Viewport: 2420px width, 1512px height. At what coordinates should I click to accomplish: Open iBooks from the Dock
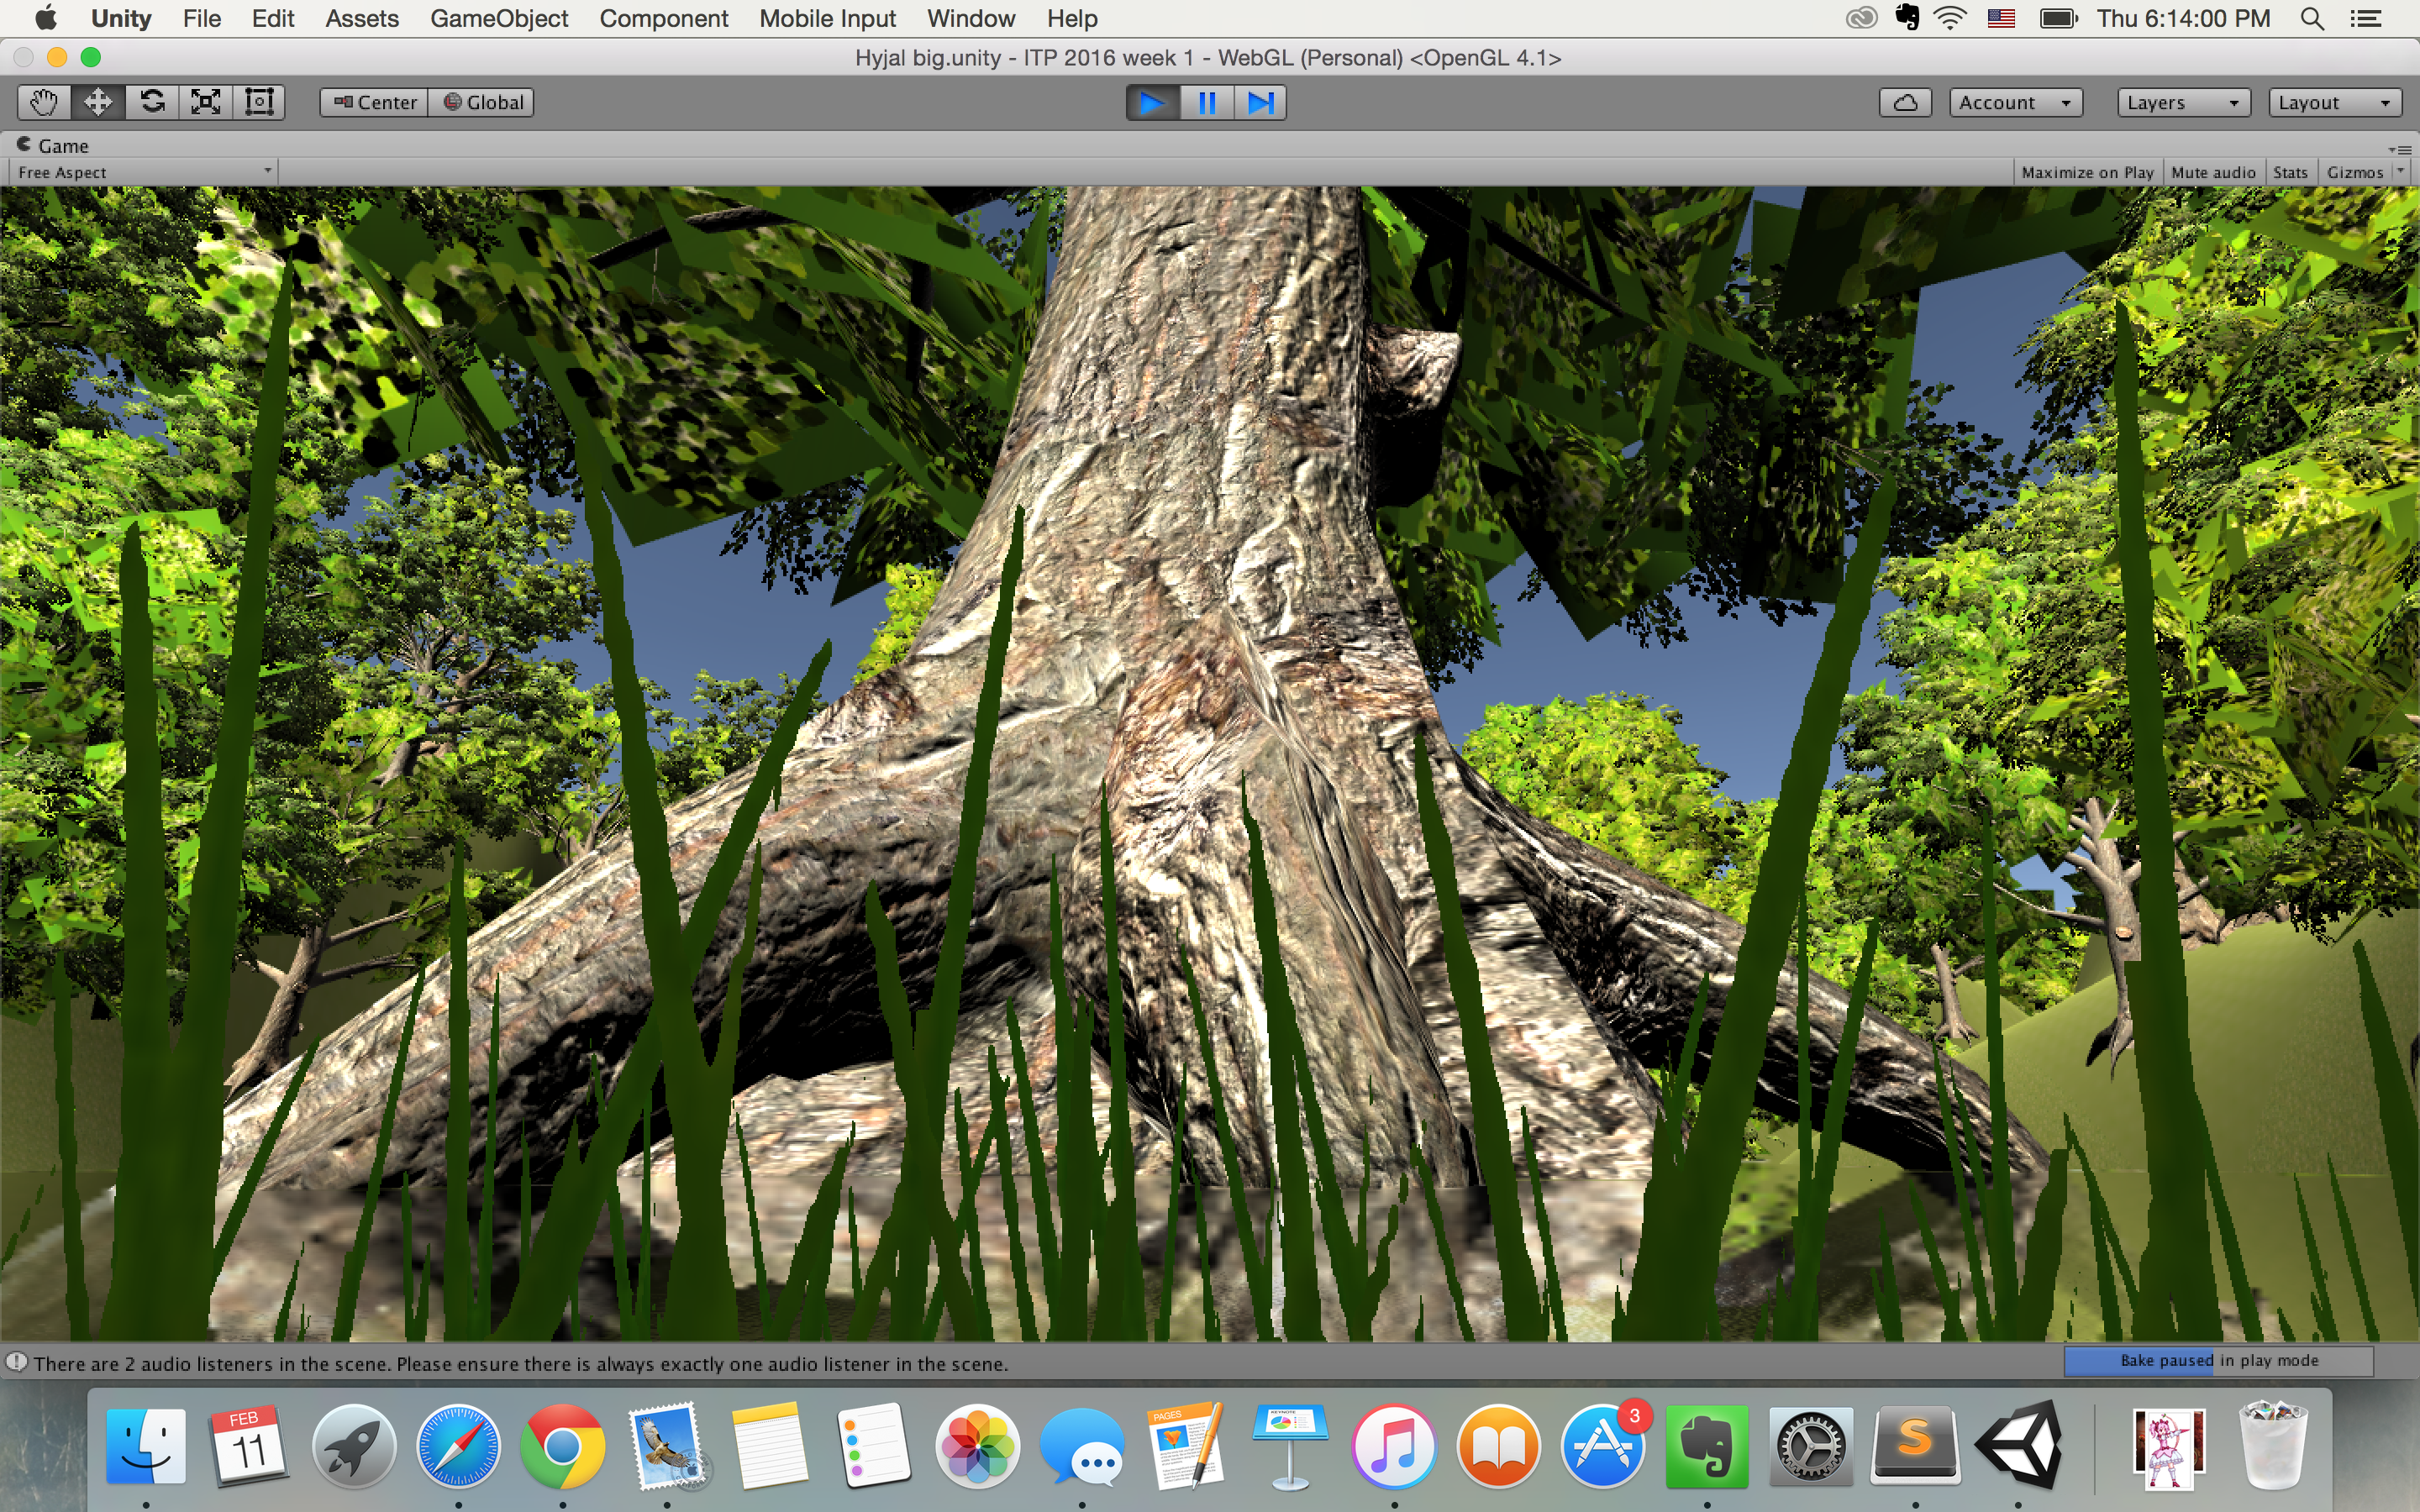(x=1498, y=1446)
